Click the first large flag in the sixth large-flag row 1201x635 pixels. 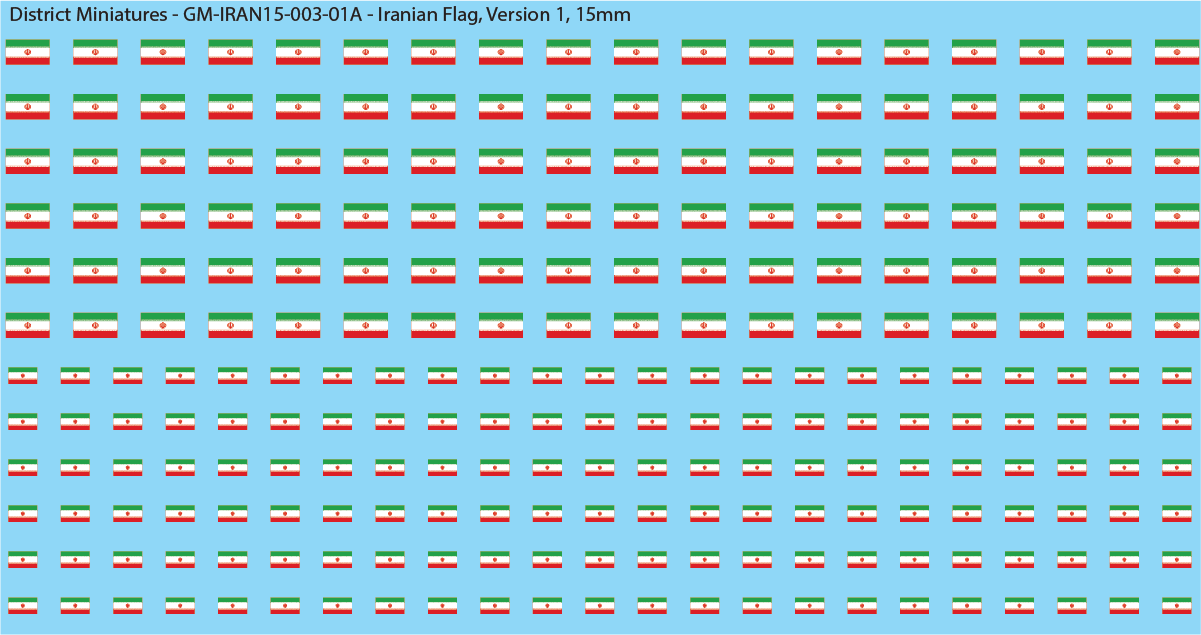point(27,325)
